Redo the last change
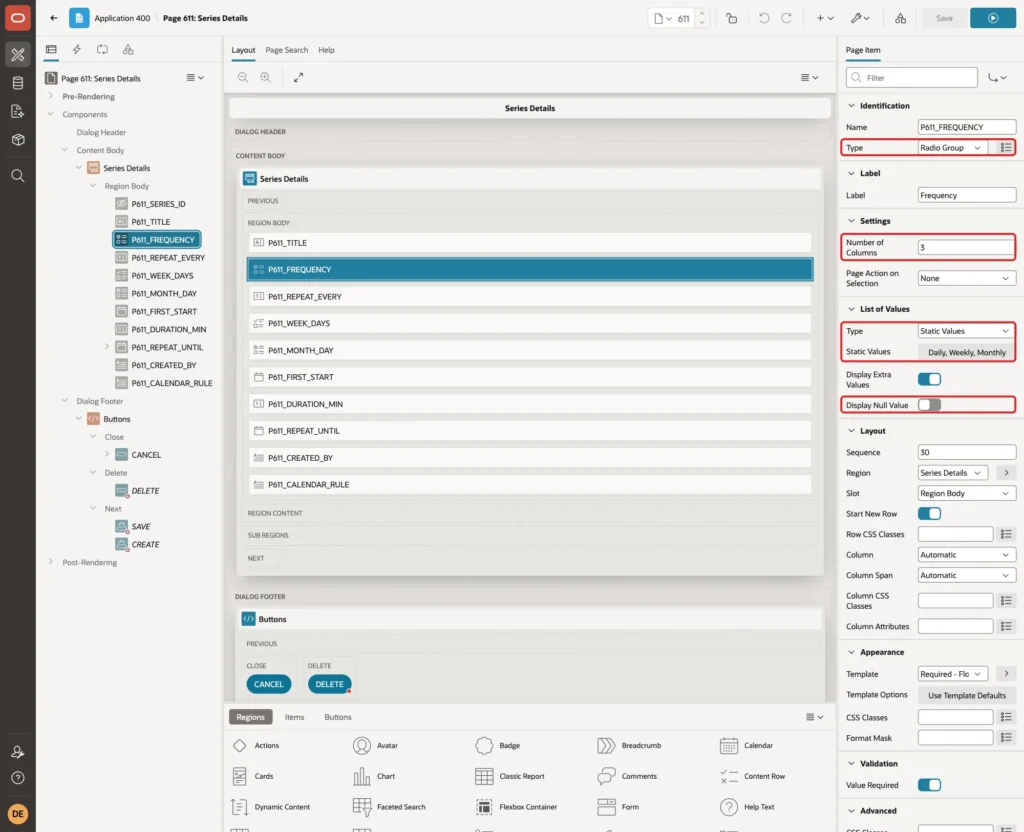Viewport: 1024px width, 832px height. coord(786,18)
